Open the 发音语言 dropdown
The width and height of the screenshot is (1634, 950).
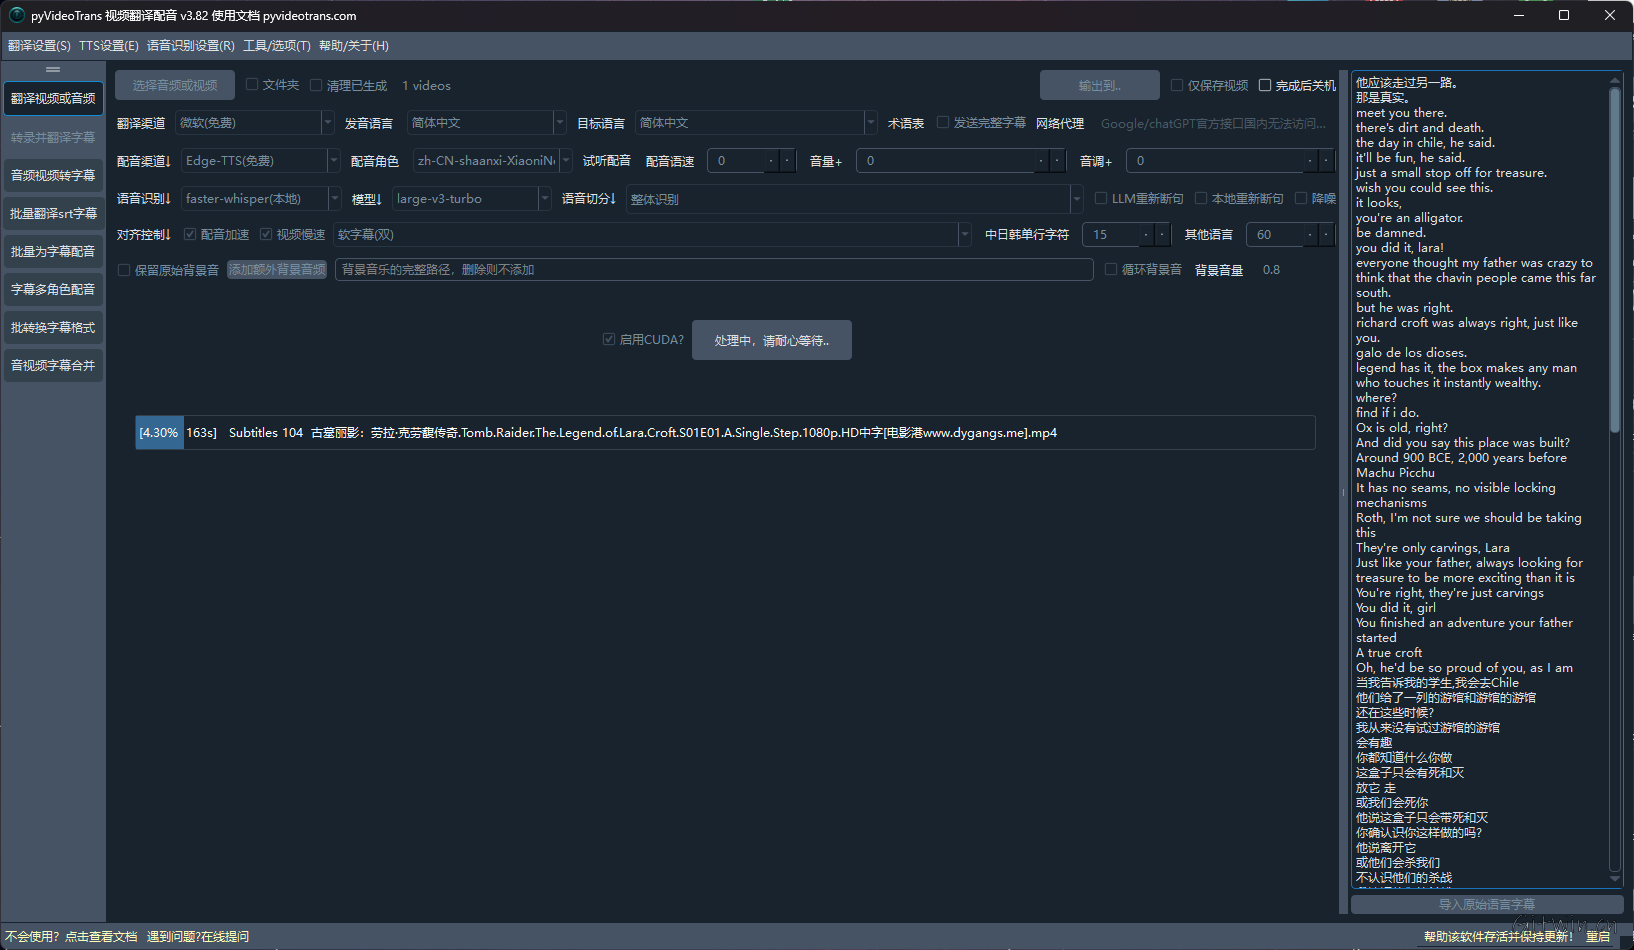click(486, 123)
